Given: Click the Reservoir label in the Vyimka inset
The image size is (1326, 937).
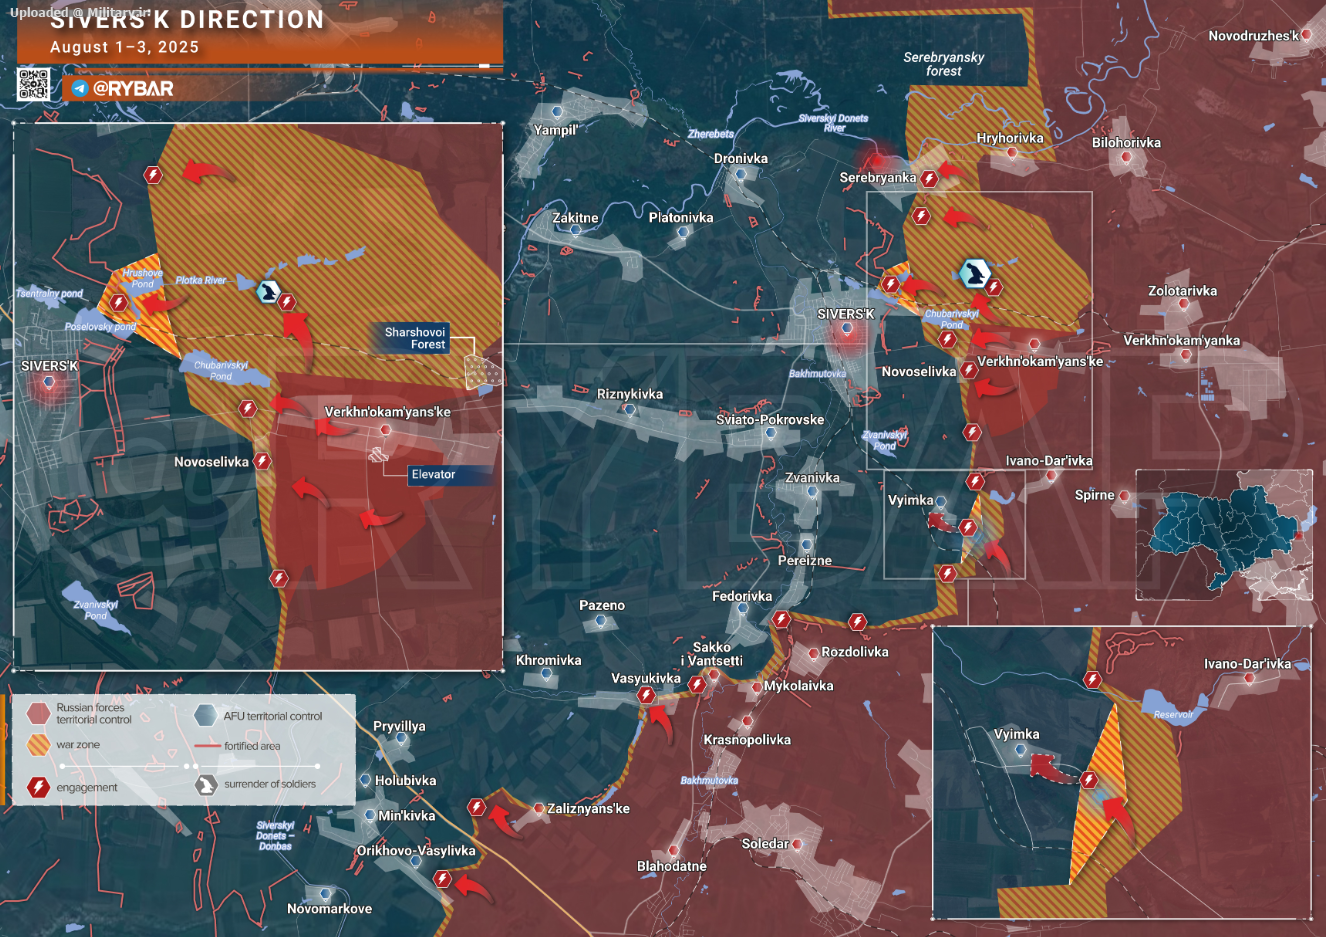Looking at the screenshot, I should tap(1173, 715).
